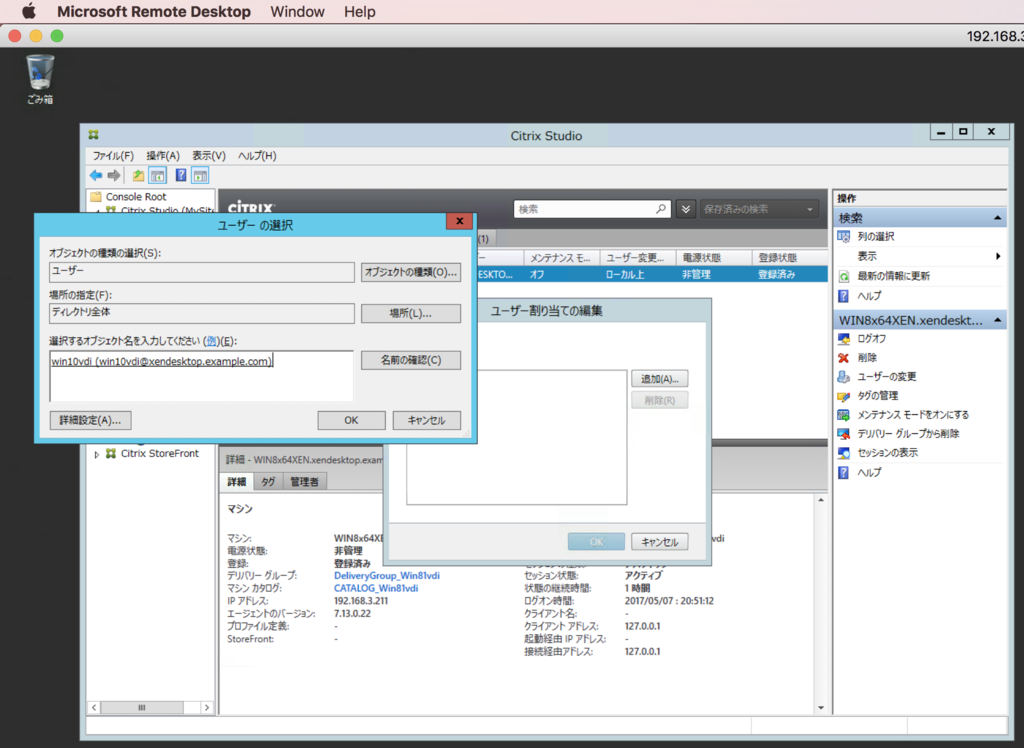This screenshot has height=748, width=1024.
Task: Click the ユーザー変更... column header
Action: (x=635, y=258)
